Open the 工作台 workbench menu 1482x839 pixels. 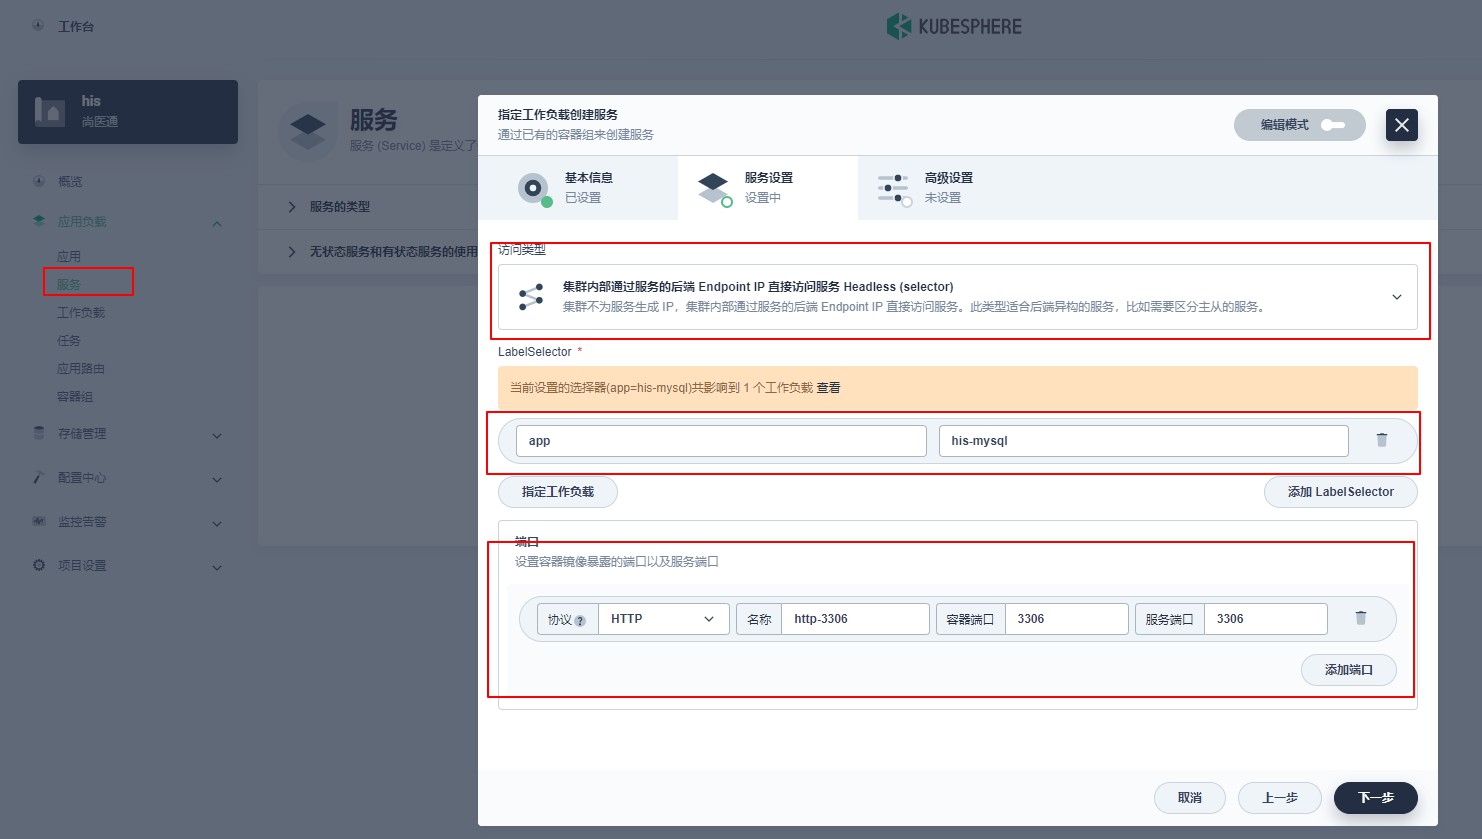point(76,27)
